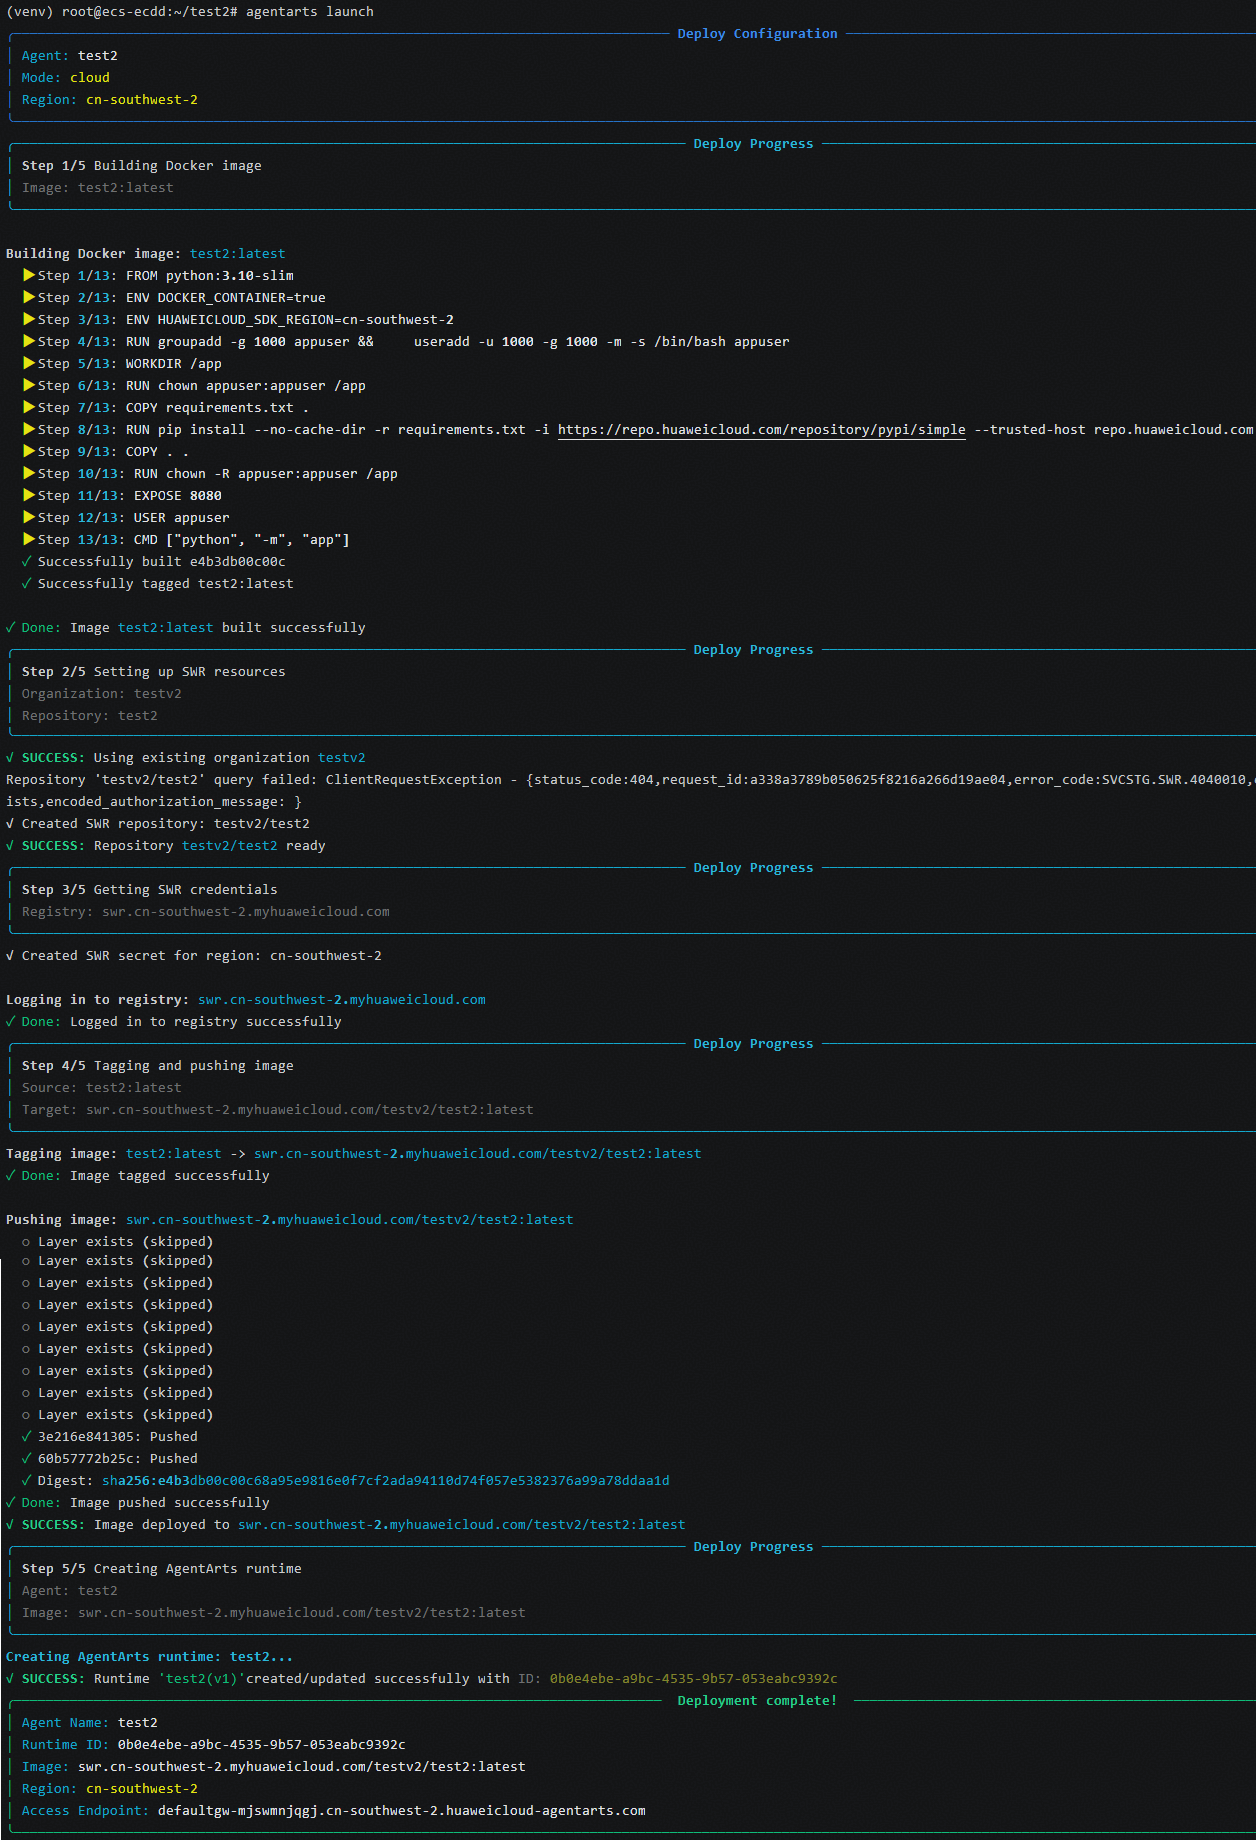
Task: Click the repo.huaweicloud.com pypi simple URL
Action: [x=762, y=430]
